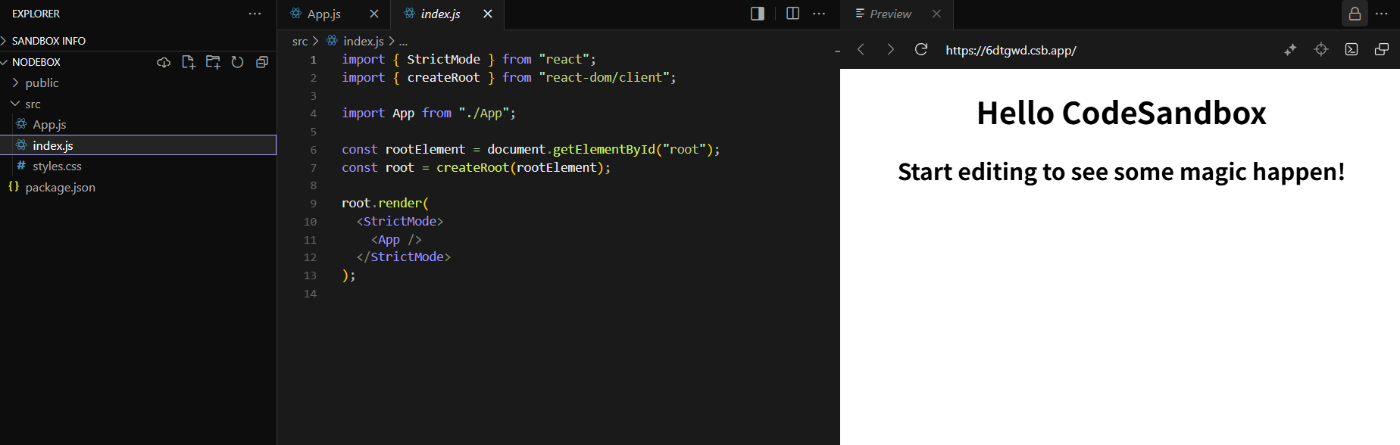Viewport: 1400px width, 445px height.
Task: Open the preview console terminal icon
Action: 1351,49
